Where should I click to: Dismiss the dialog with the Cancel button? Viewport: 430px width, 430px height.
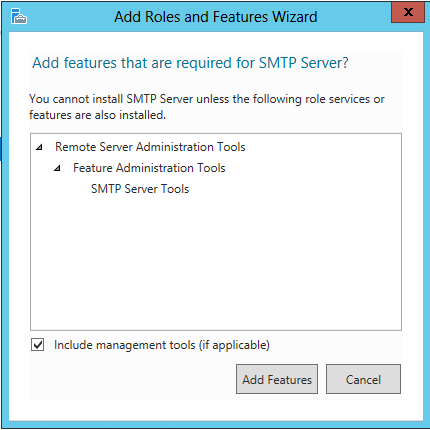point(363,379)
